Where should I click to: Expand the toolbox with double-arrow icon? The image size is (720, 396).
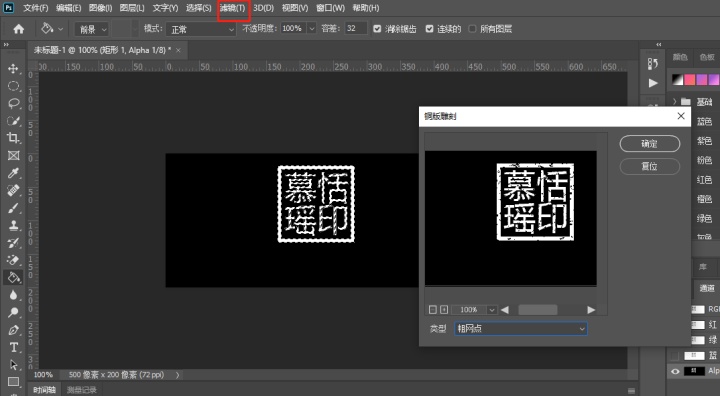coord(6,45)
